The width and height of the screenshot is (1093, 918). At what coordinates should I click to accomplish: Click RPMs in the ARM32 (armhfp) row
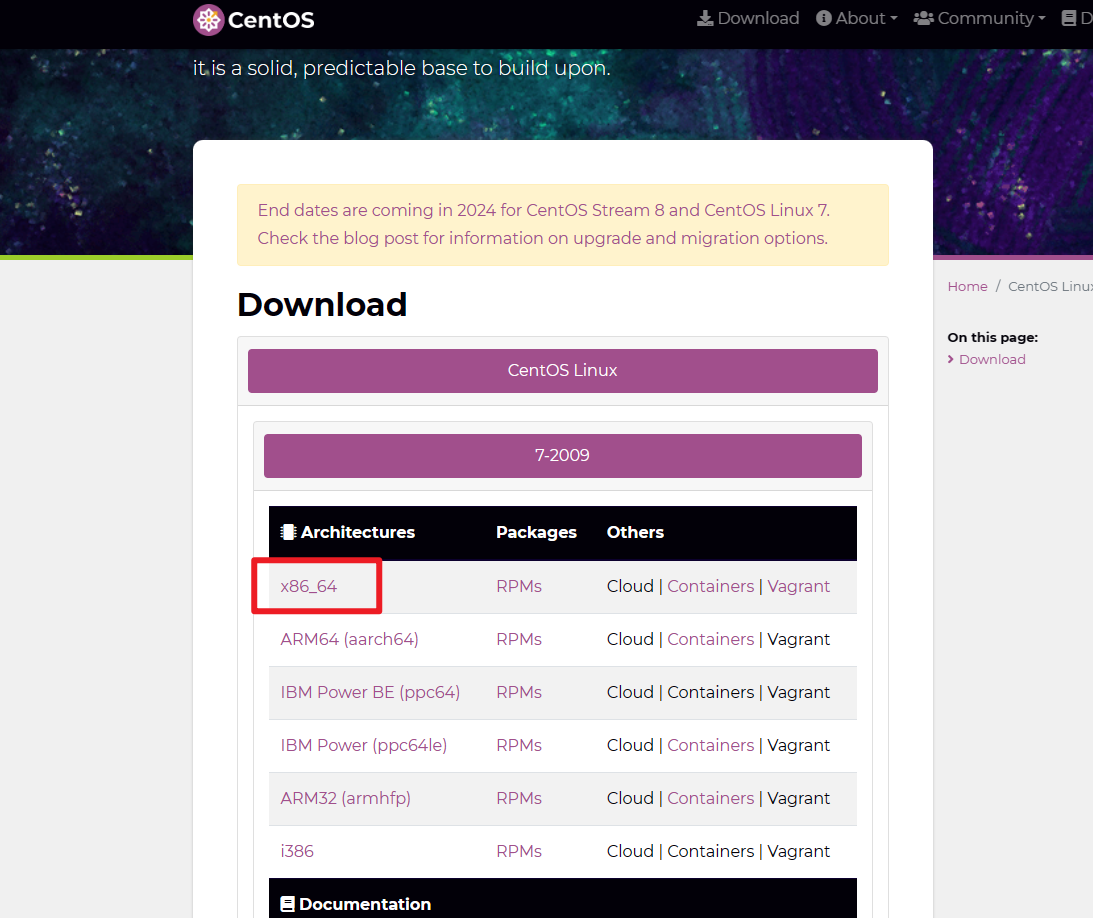(519, 798)
